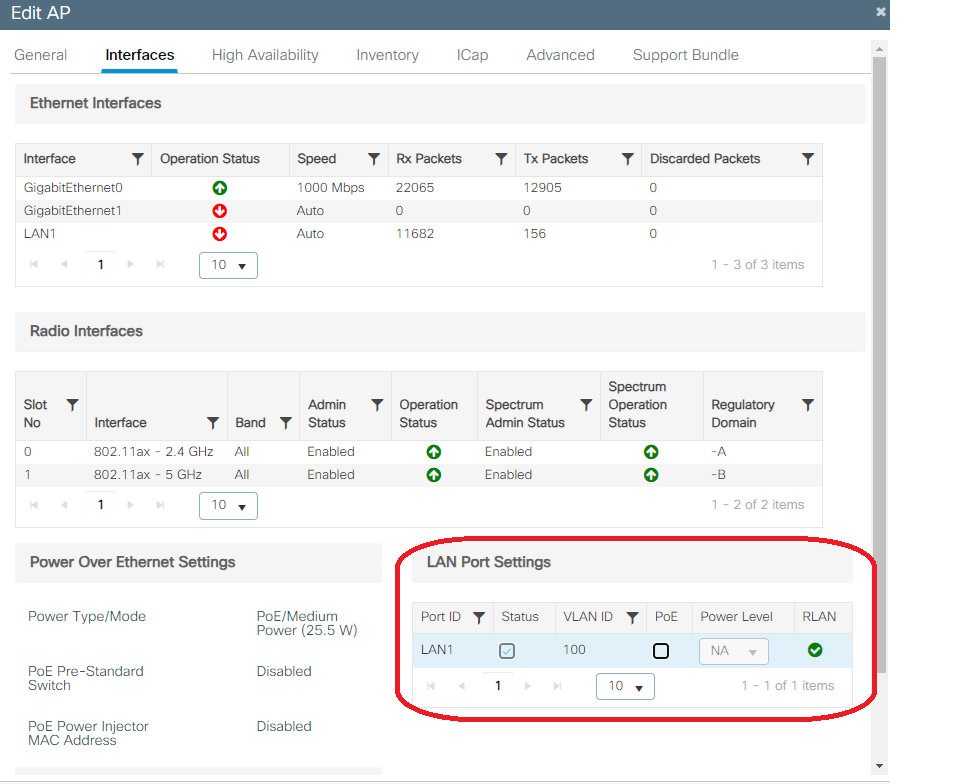
Task: Filter the Tx Packets column
Action: click(627, 159)
